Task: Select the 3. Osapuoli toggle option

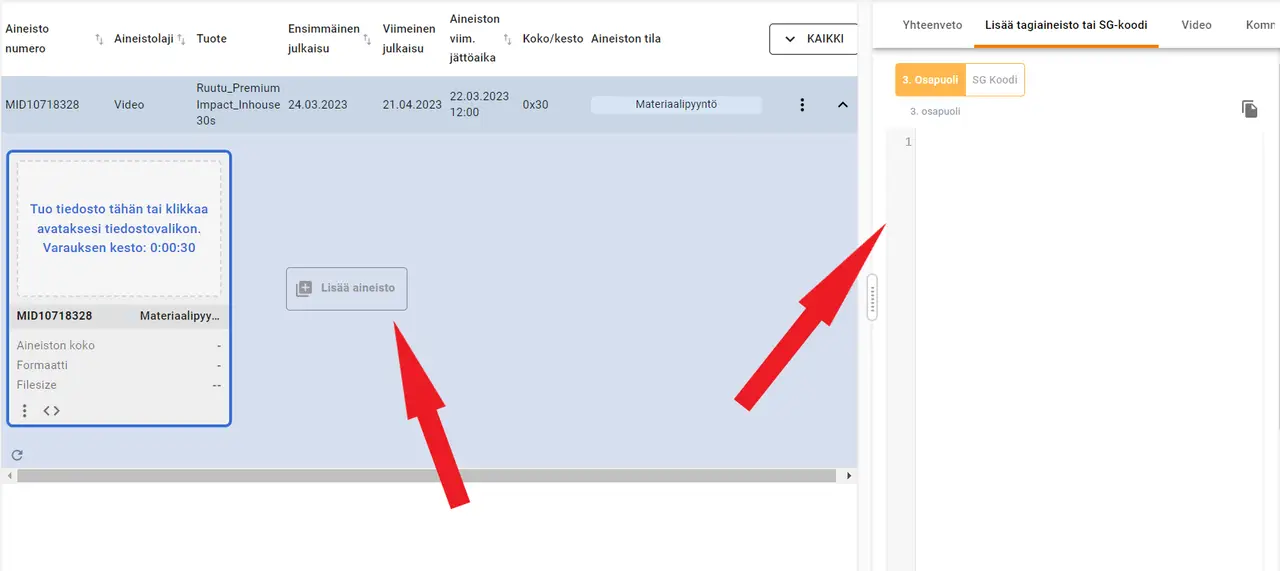Action: tap(930, 80)
